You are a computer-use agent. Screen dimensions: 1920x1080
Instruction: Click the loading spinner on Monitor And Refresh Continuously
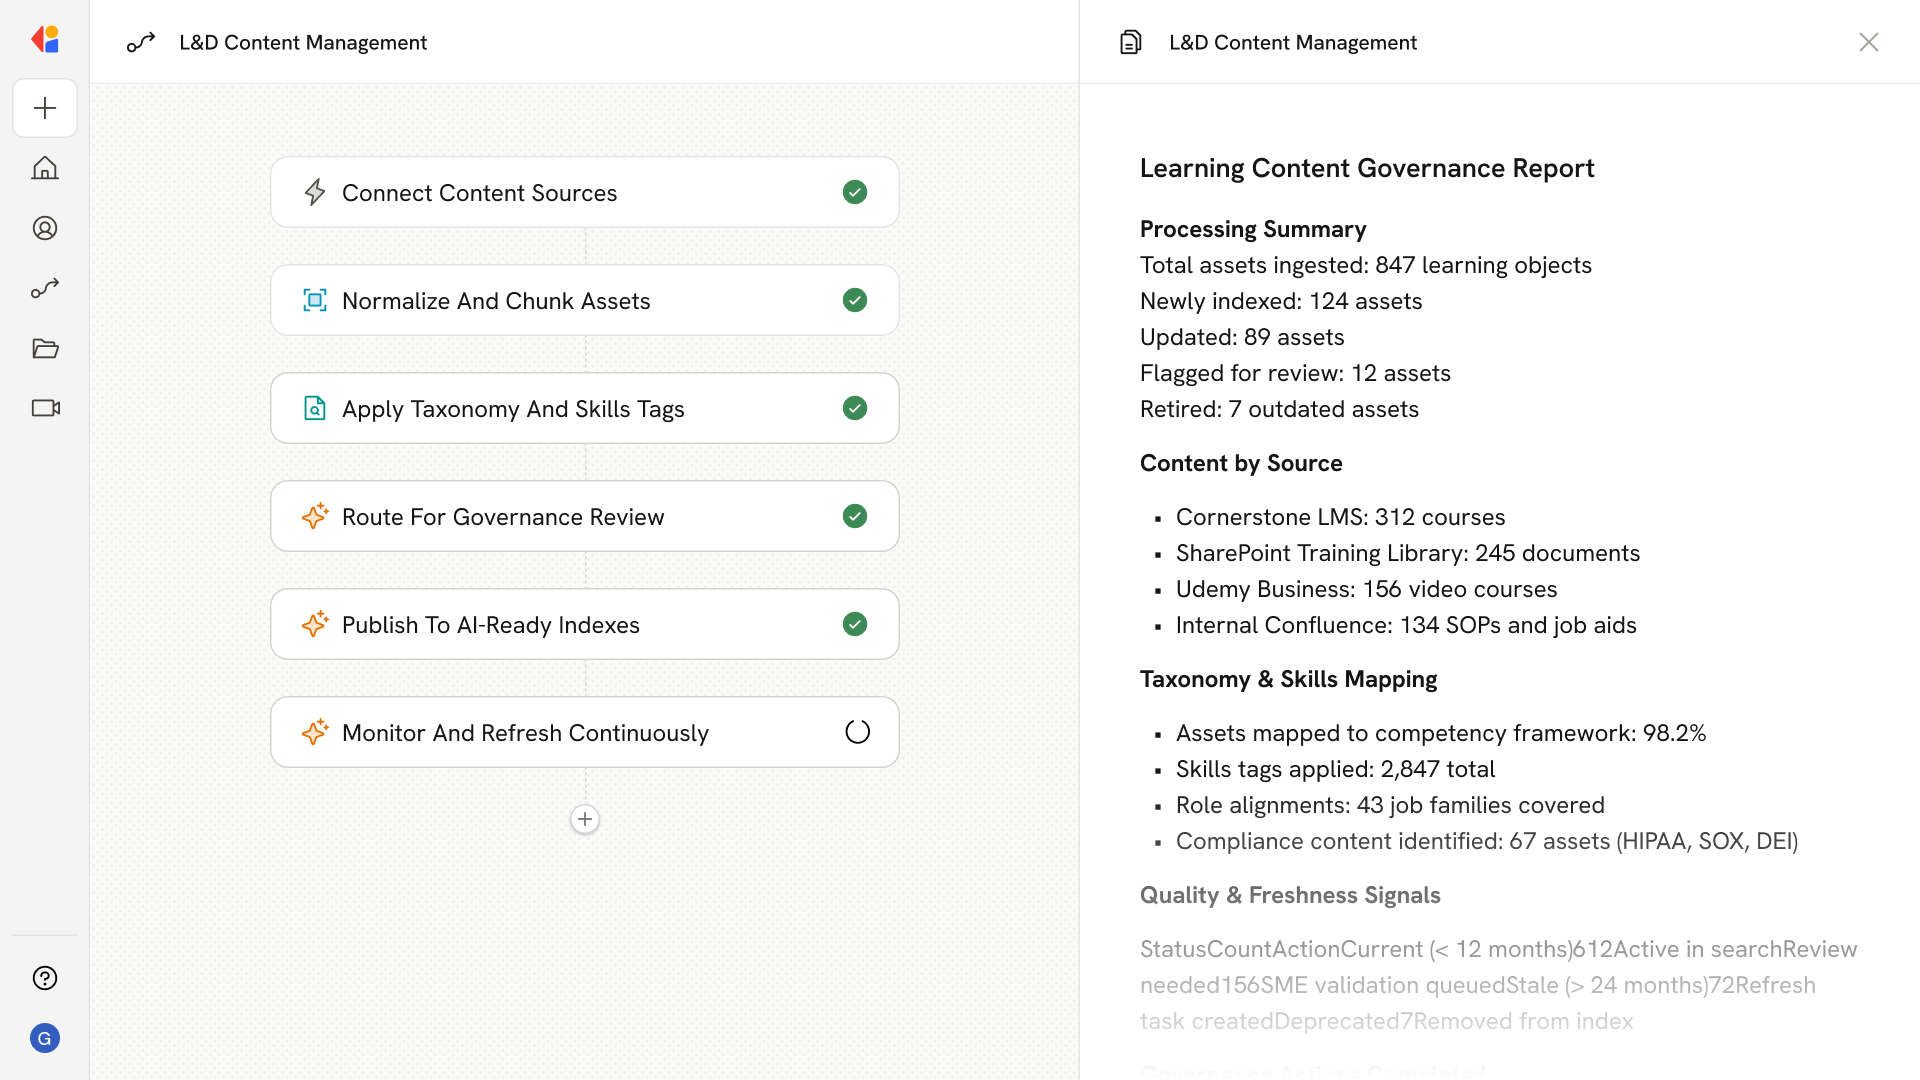coord(857,732)
